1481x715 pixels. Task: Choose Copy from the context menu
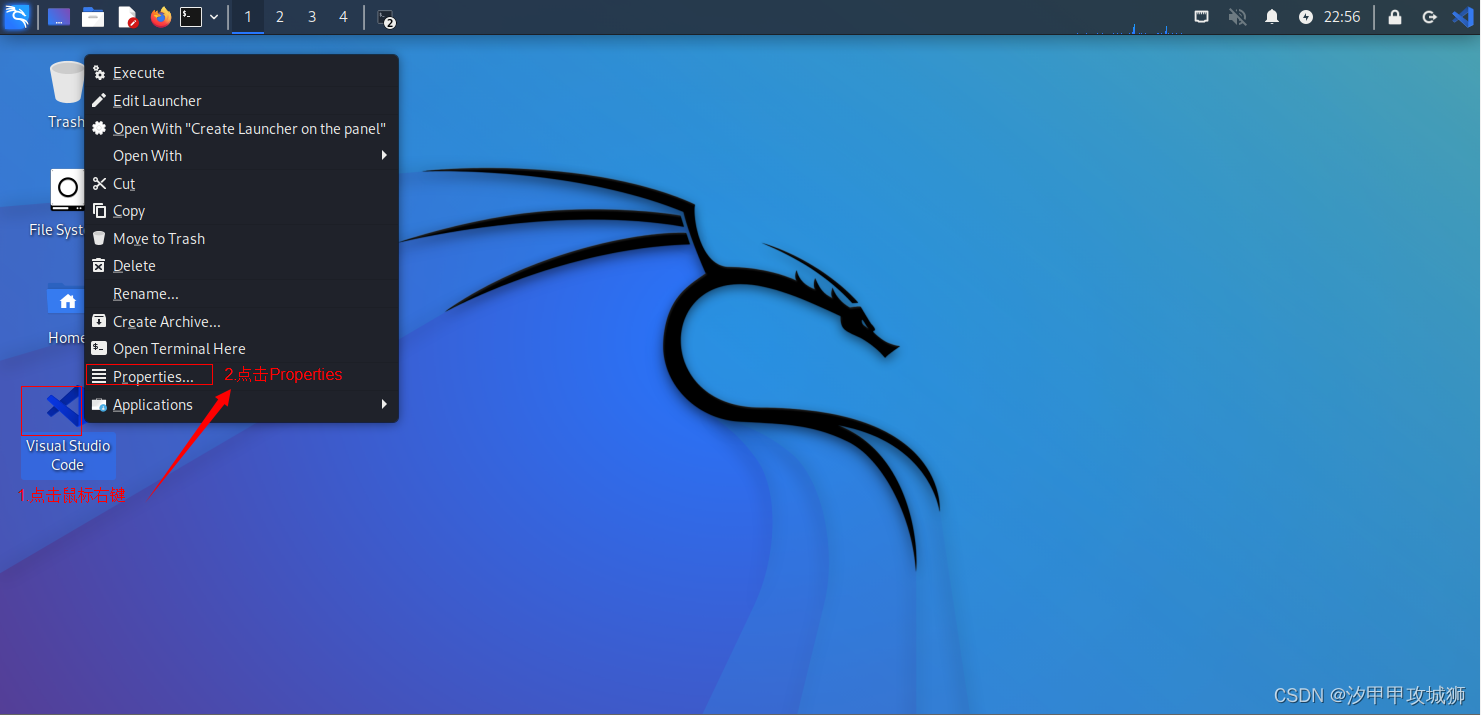point(241,212)
